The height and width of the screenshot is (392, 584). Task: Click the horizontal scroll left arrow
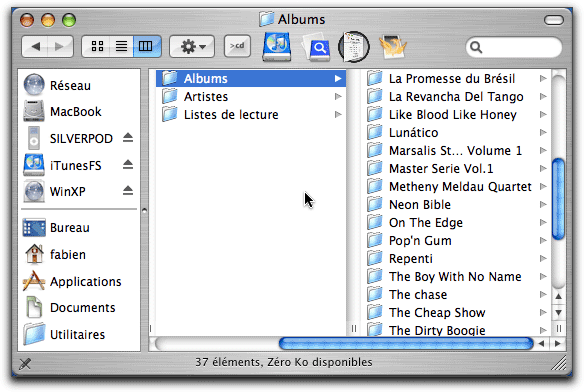542,344
